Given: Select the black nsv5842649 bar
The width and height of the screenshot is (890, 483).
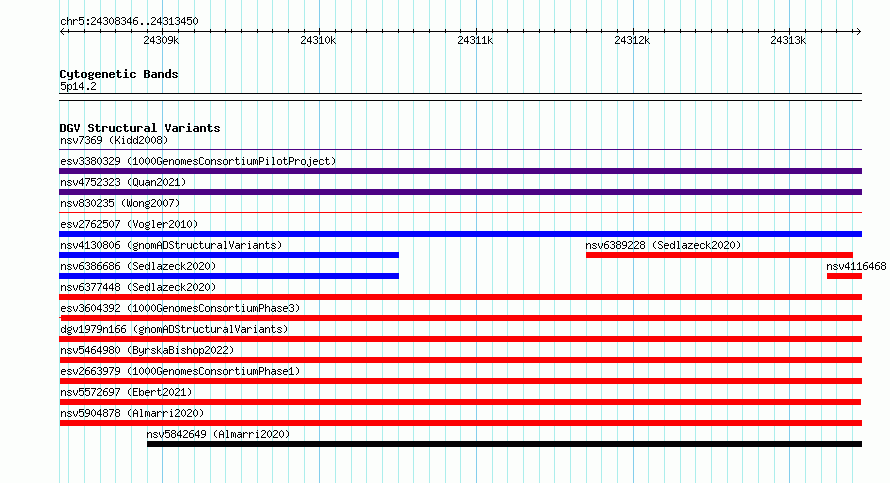Looking at the screenshot, I should (504, 444).
